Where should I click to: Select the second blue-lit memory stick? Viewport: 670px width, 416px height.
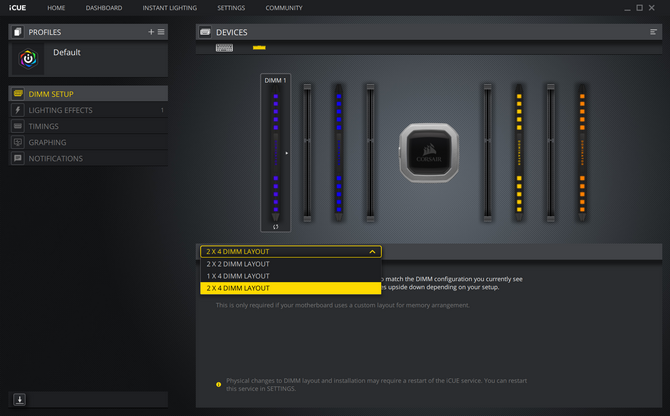[338, 152]
